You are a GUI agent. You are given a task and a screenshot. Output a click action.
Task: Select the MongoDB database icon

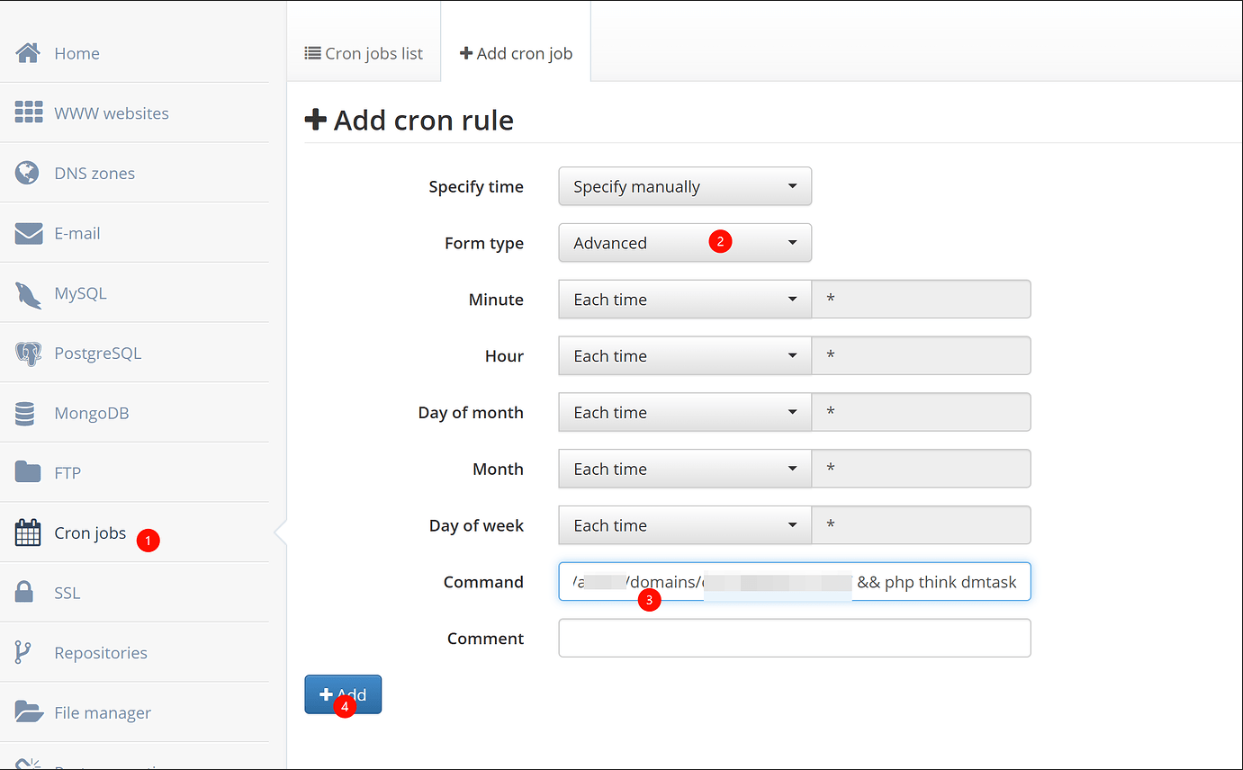pyautogui.click(x=26, y=413)
